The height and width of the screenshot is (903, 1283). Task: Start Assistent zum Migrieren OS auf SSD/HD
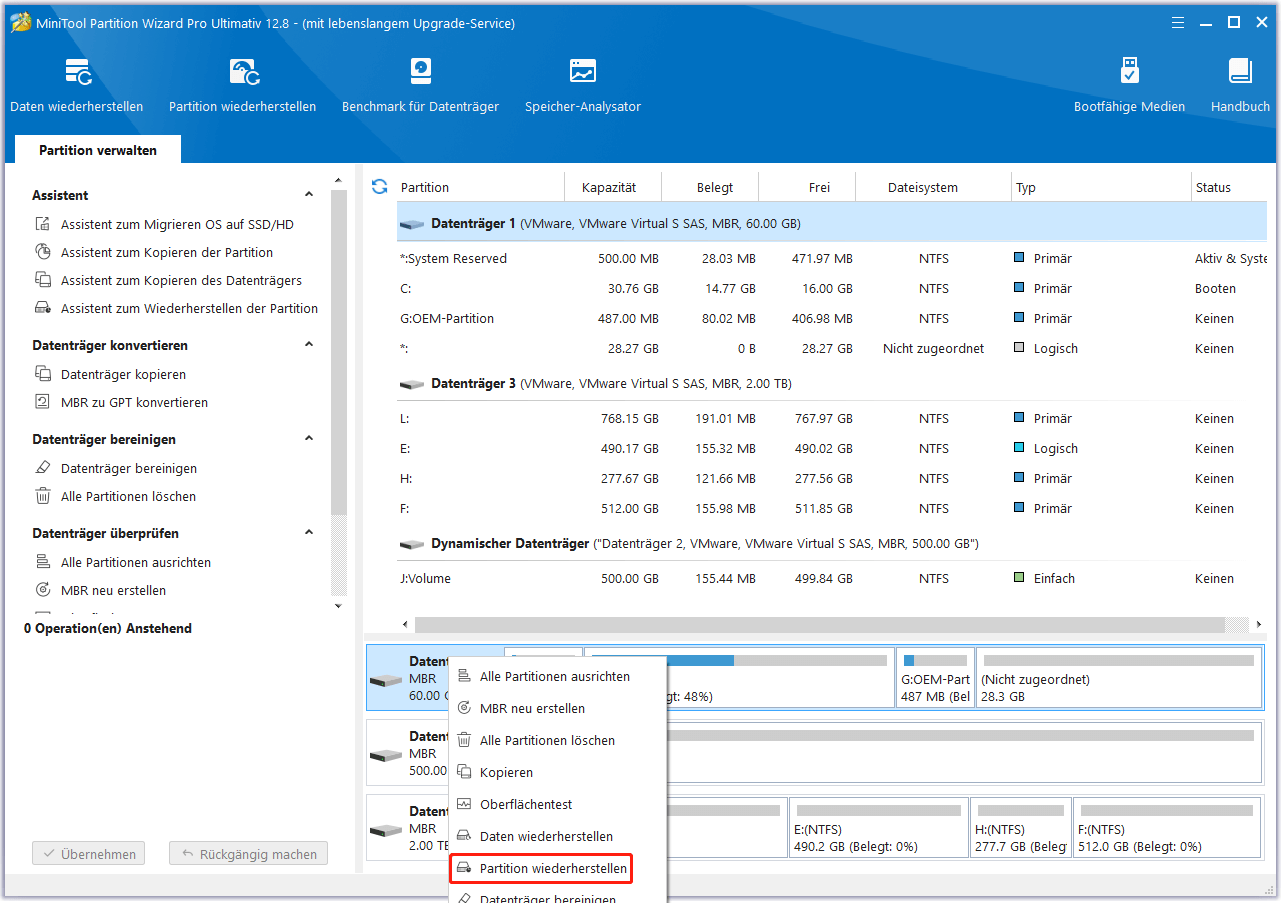click(176, 225)
